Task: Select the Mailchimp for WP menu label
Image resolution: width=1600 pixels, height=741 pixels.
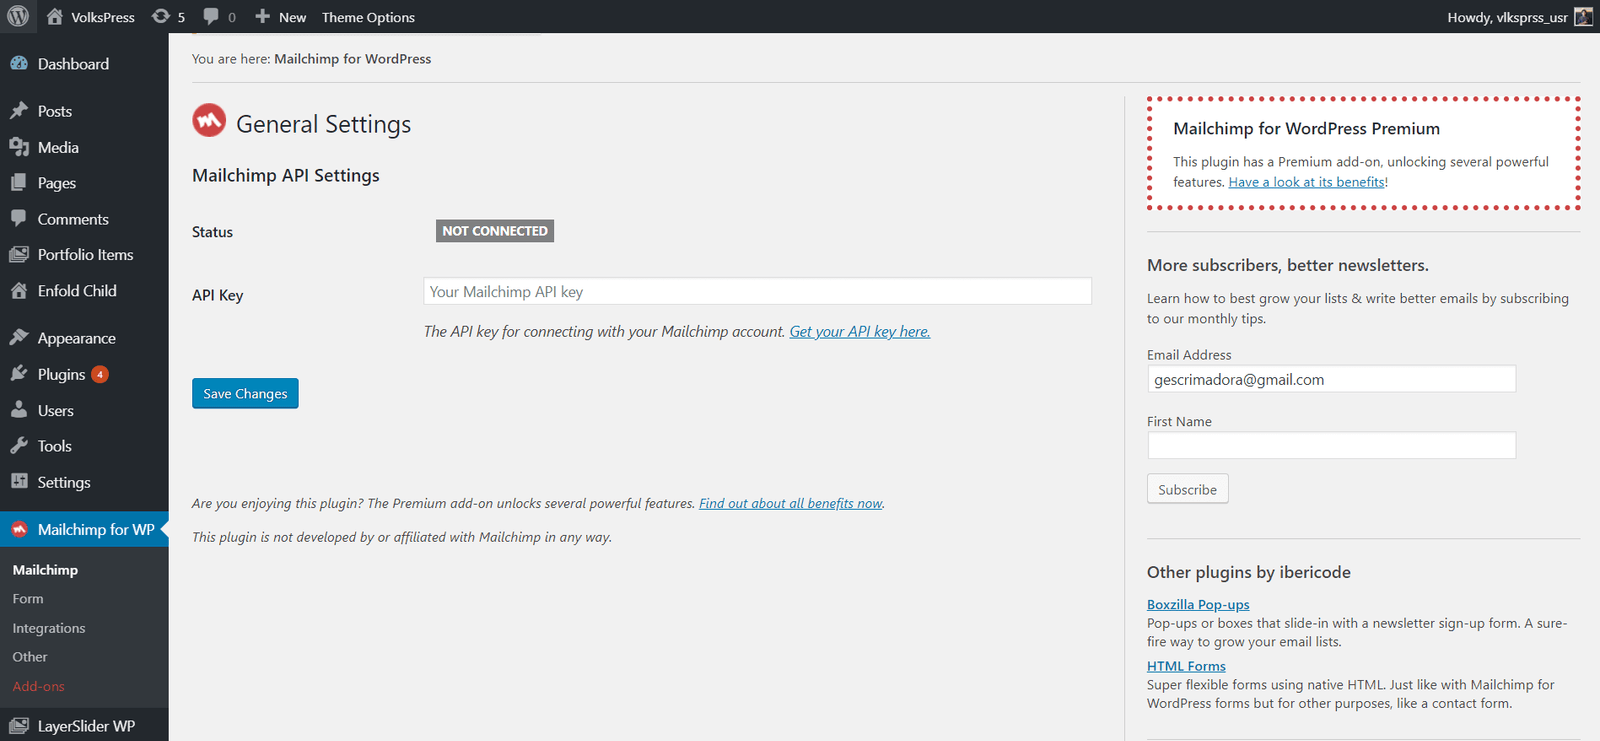Action: click(96, 529)
